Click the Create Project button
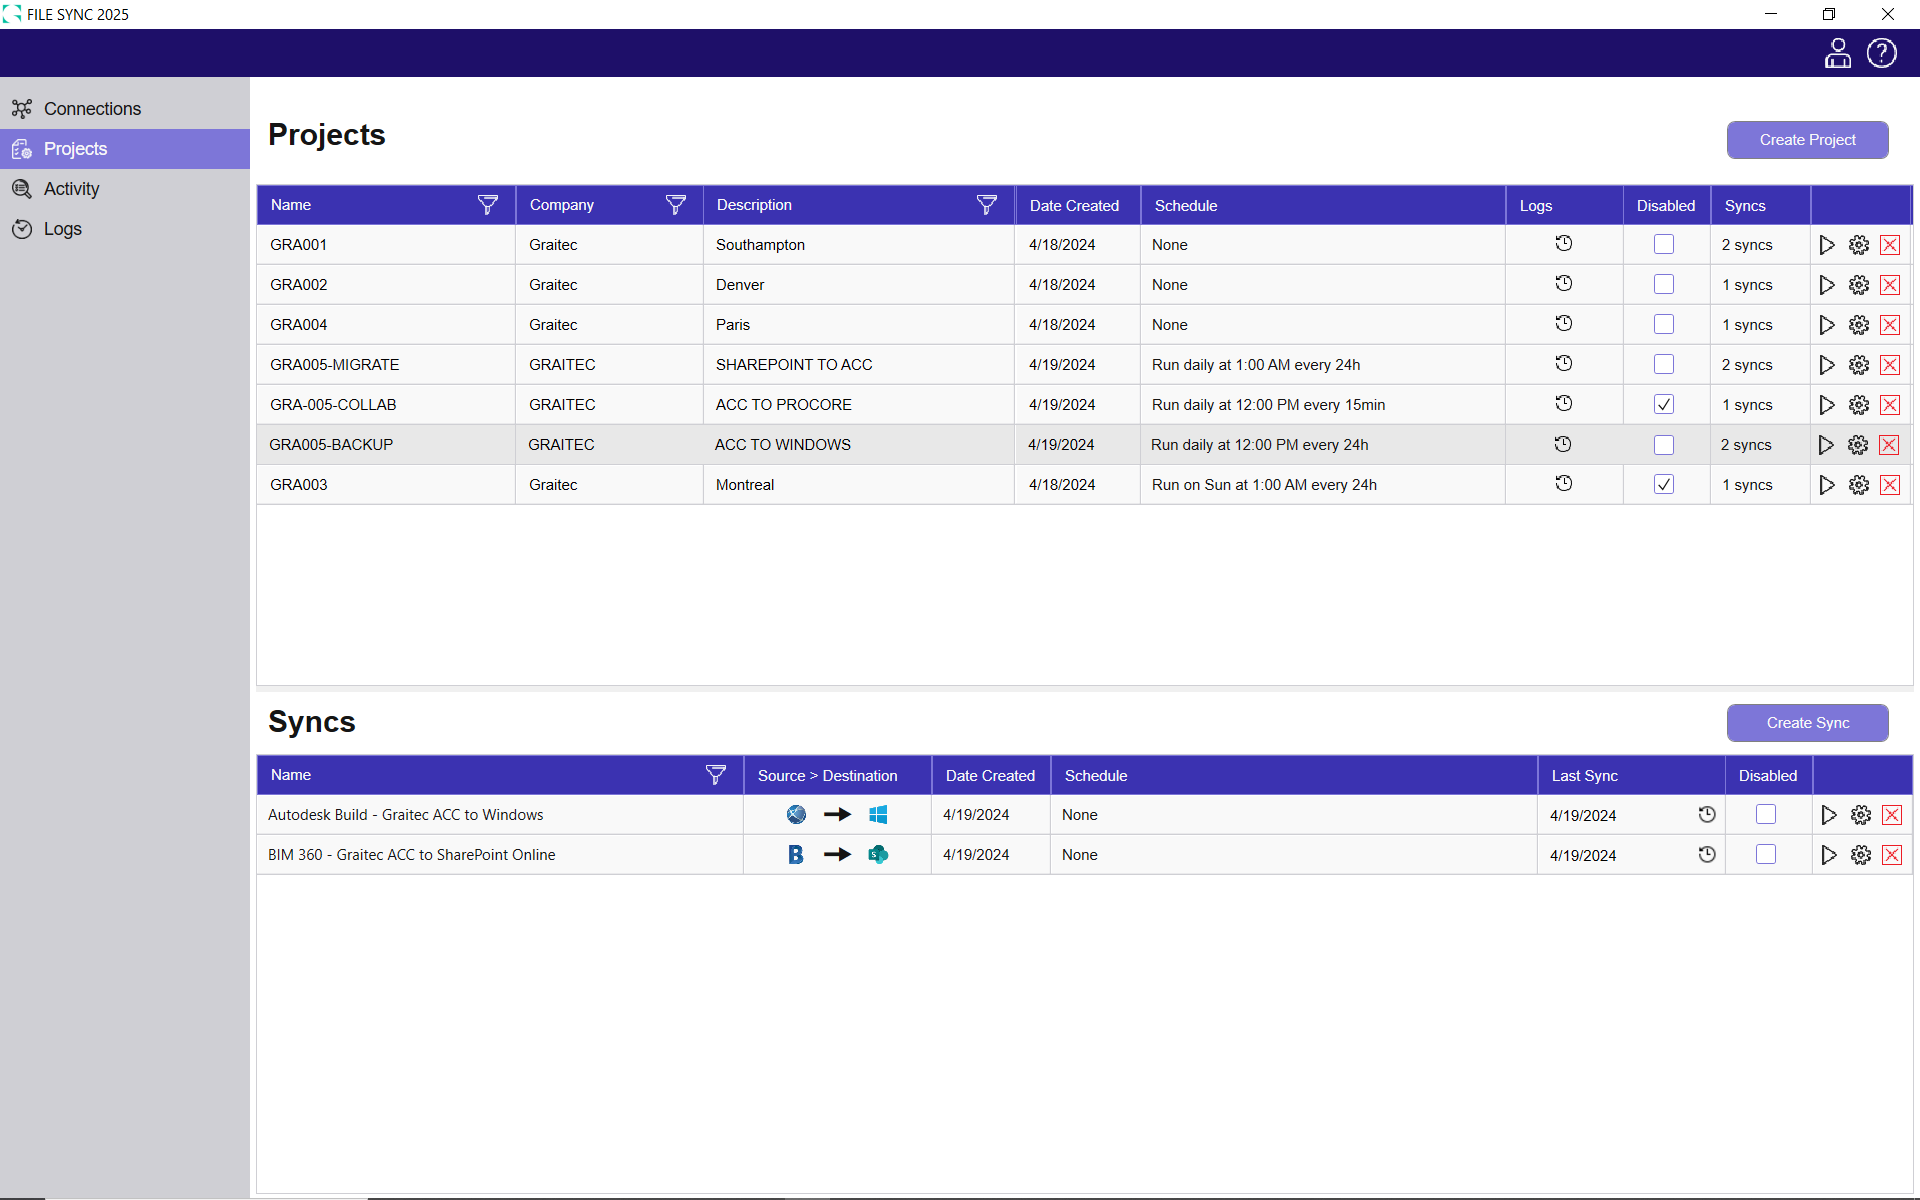This screenshot has width=1920, height=1200. click(x=1806, y=140)
